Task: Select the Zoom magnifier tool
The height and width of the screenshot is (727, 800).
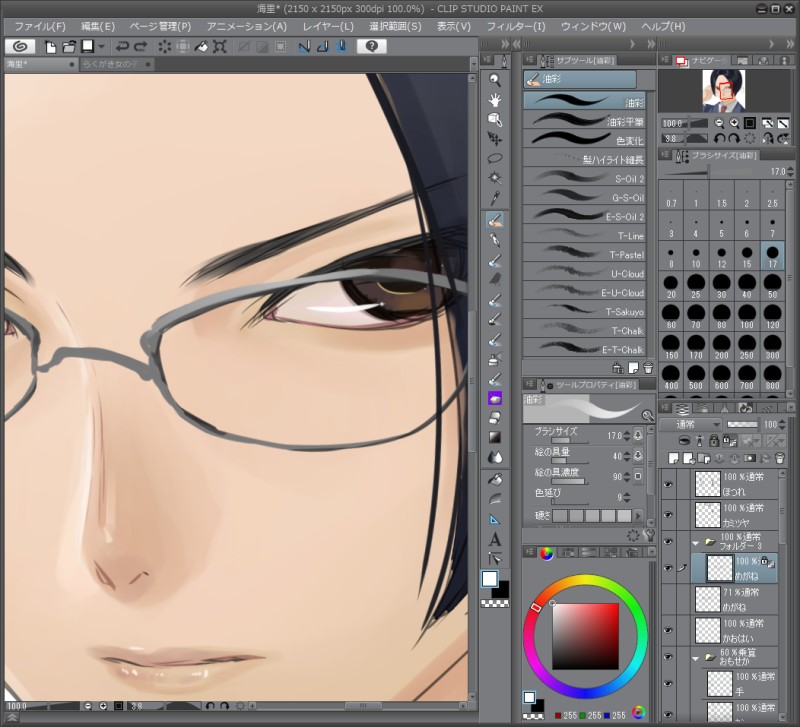Action: (x=494, y=80)
